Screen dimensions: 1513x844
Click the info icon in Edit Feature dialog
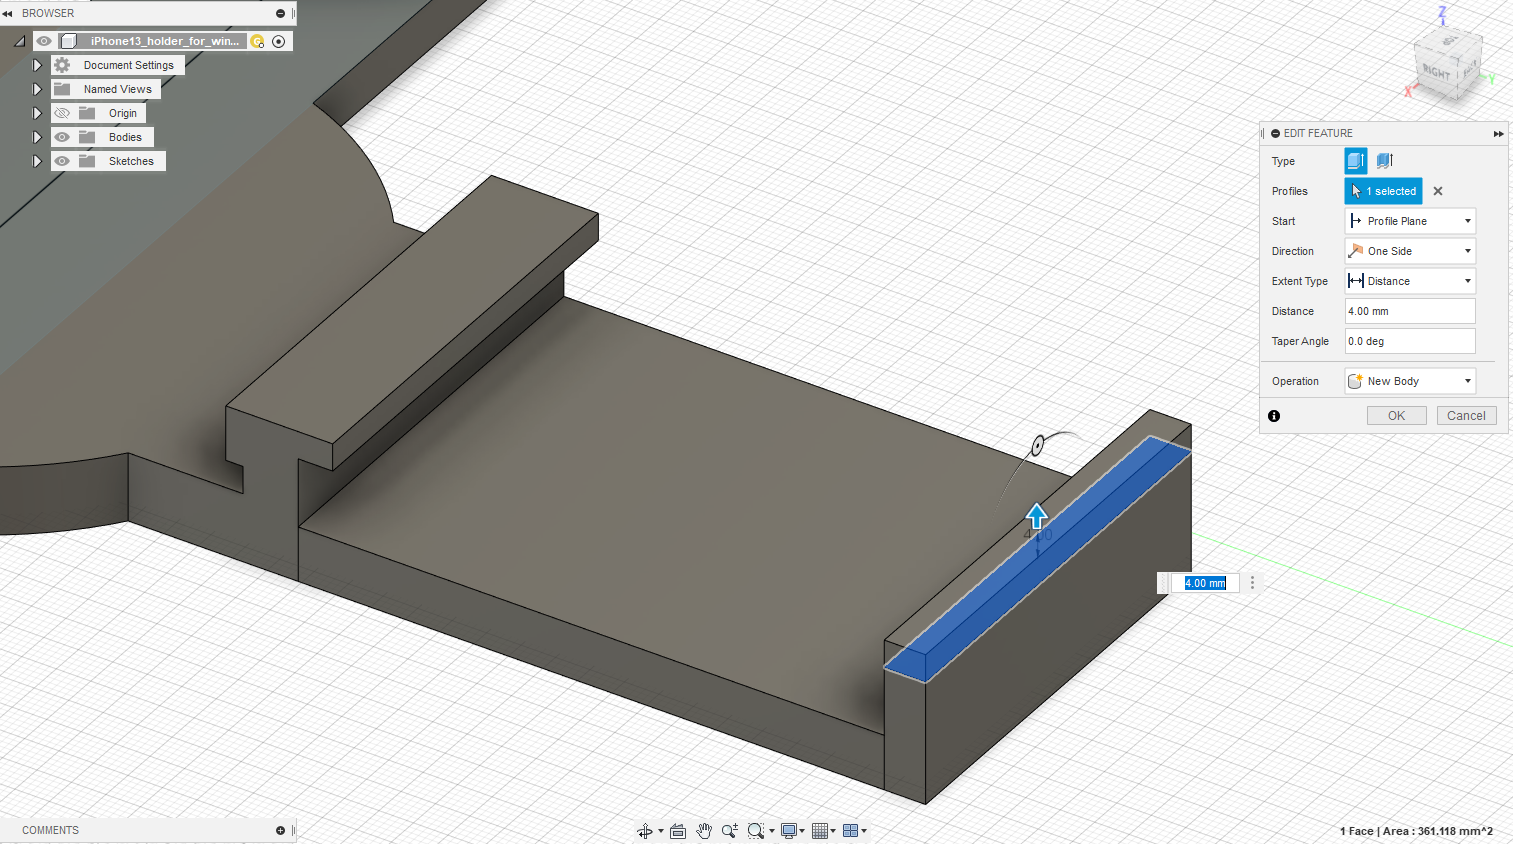pyautogui.click(x=1274, y=416)
